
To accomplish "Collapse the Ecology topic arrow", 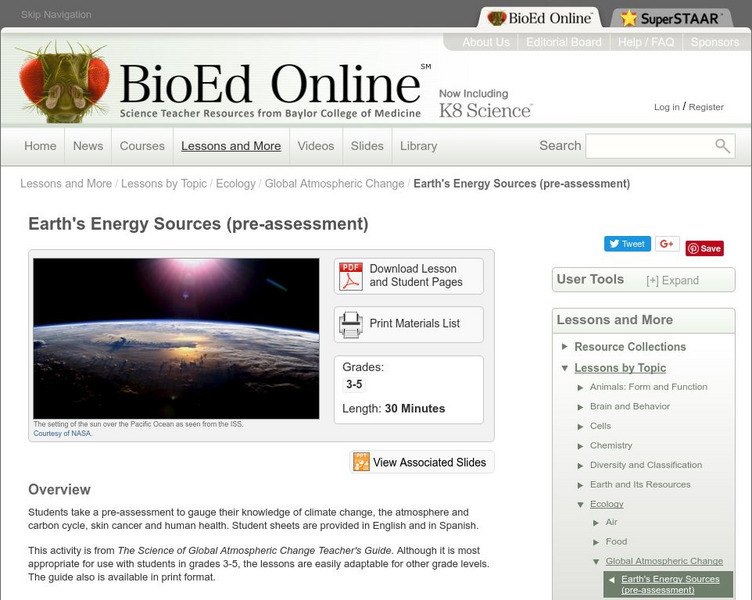I will click(580, 505).
